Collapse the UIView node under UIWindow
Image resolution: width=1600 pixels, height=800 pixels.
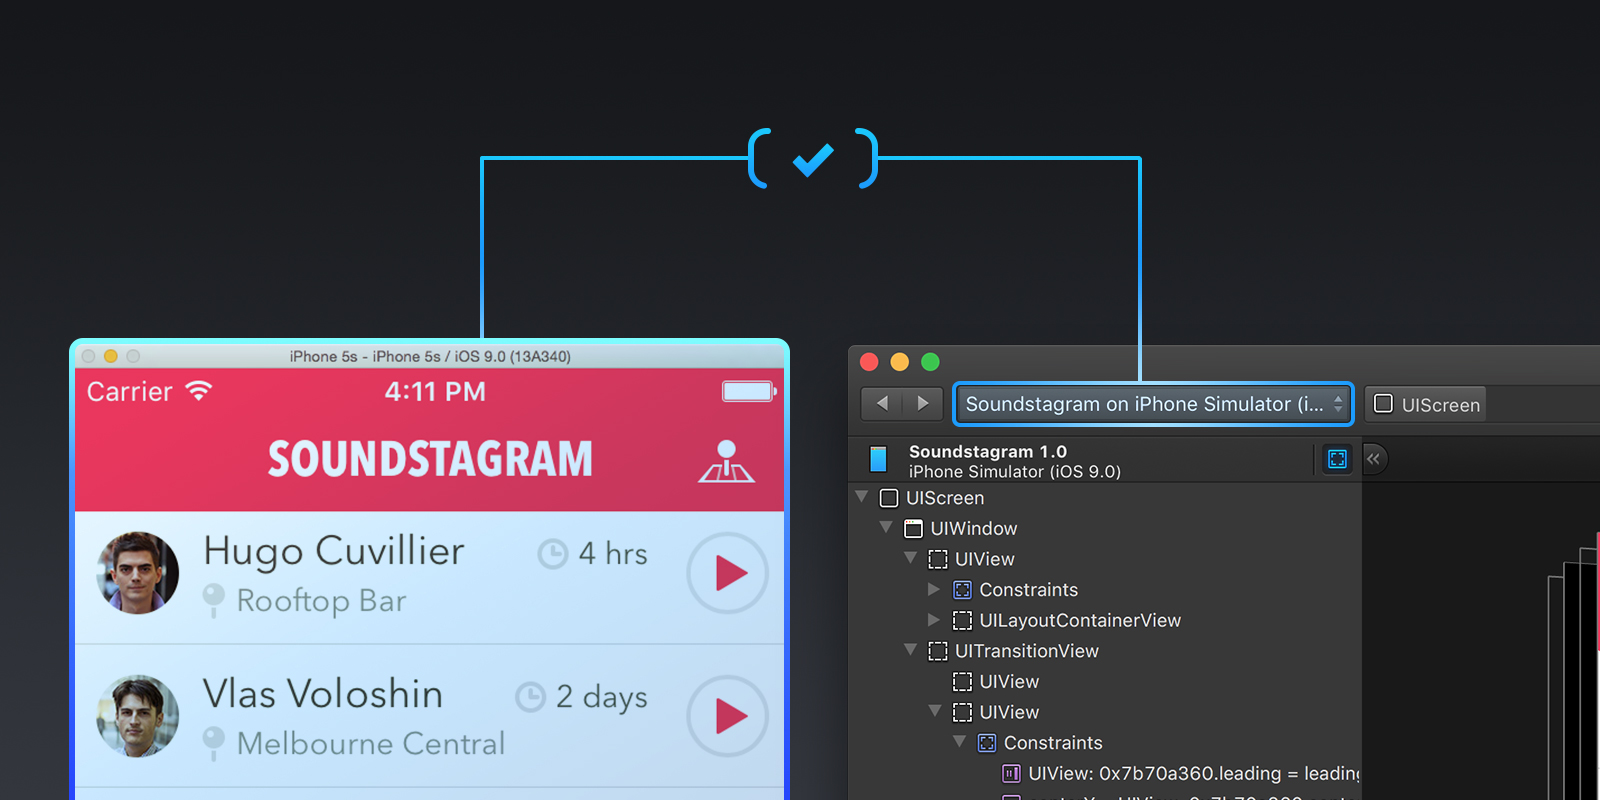(910, 558)
